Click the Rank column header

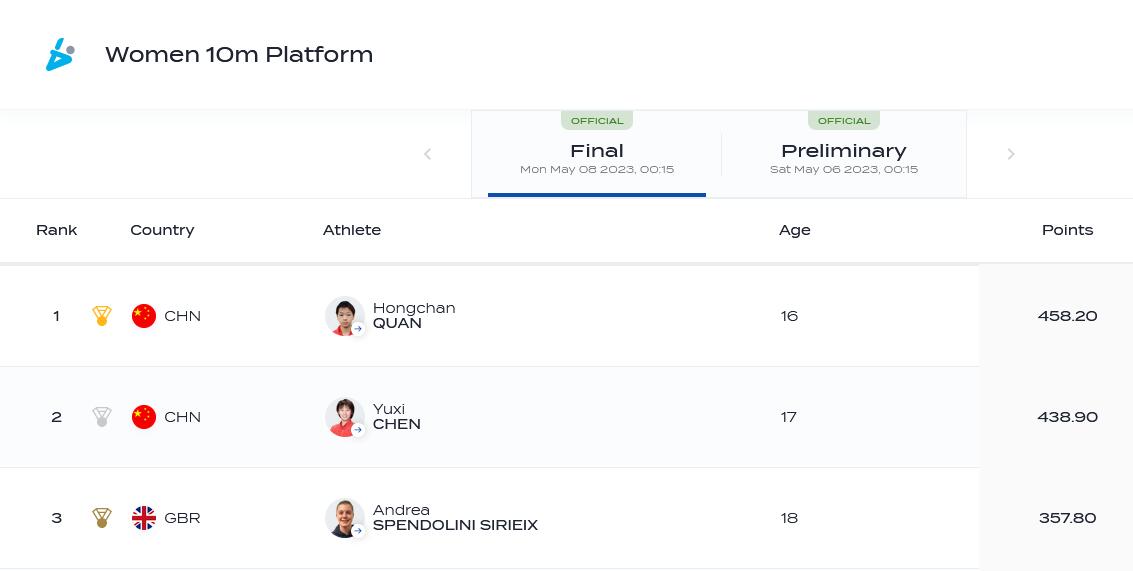coord(57,230)
